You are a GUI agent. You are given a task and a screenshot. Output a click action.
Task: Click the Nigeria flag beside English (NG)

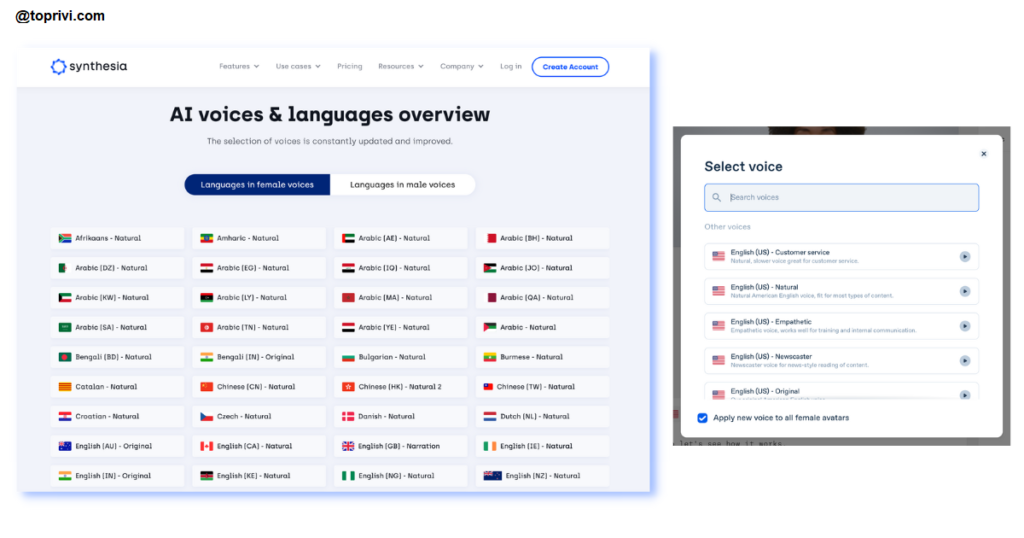point(348,475)
